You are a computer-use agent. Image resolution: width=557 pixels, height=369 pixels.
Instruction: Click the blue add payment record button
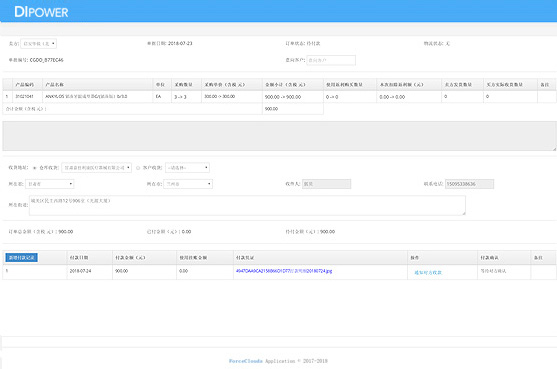coord(22,257)
